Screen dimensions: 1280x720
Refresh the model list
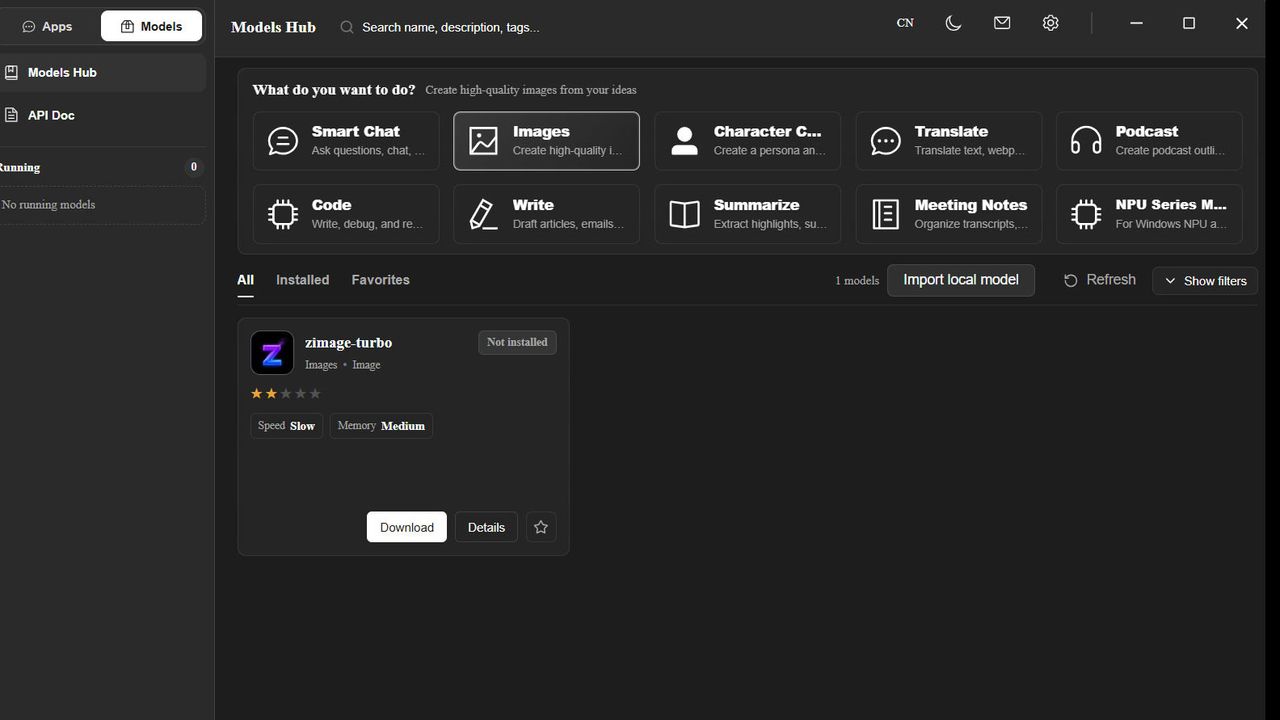coord(1099,280)
